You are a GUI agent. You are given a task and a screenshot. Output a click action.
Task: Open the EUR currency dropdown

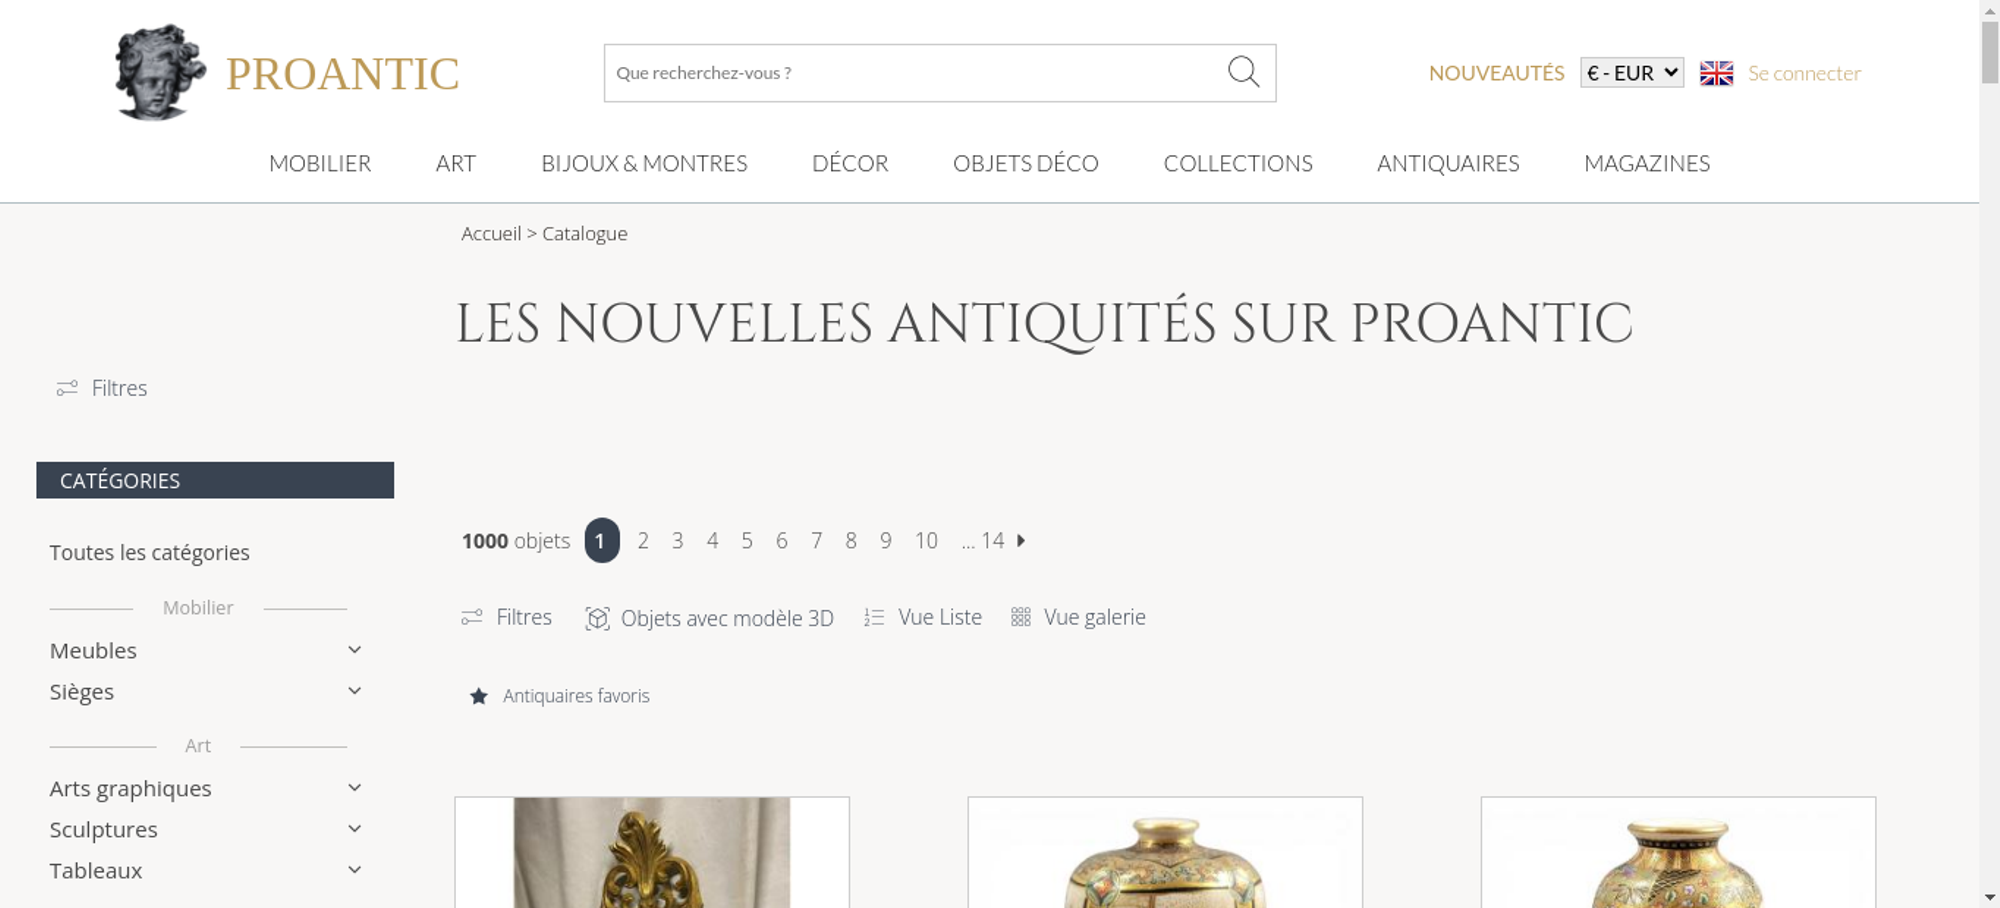(x=1632, y=73)
